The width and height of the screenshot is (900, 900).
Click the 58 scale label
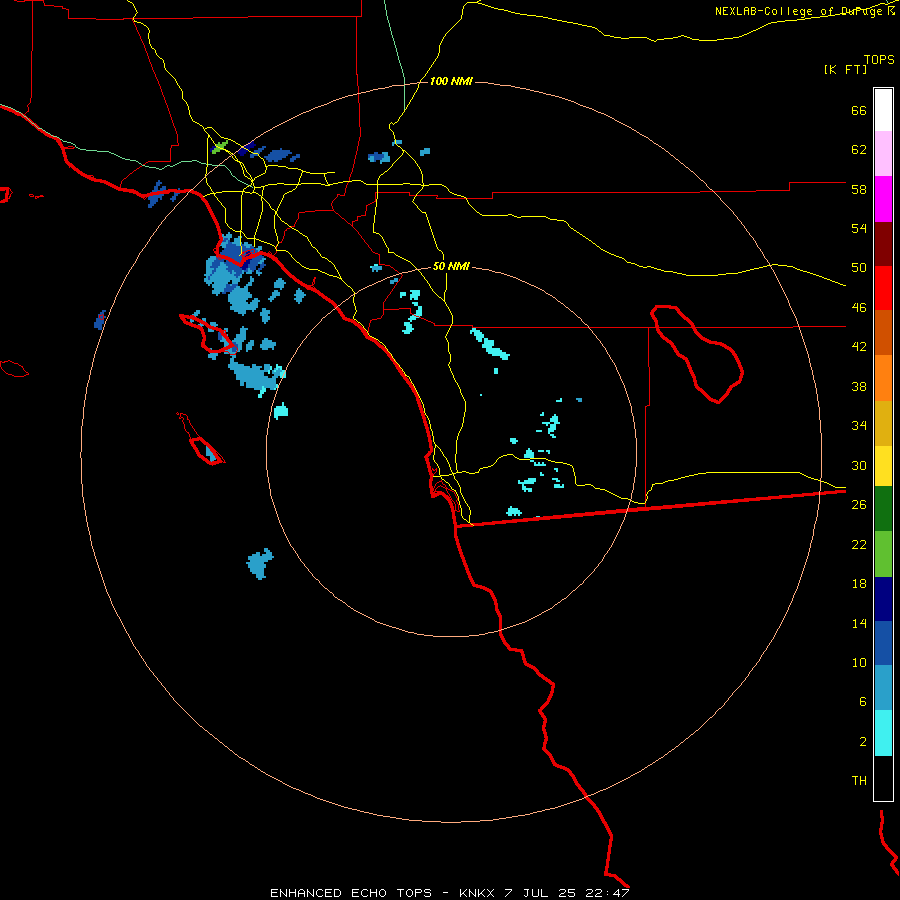859,189
